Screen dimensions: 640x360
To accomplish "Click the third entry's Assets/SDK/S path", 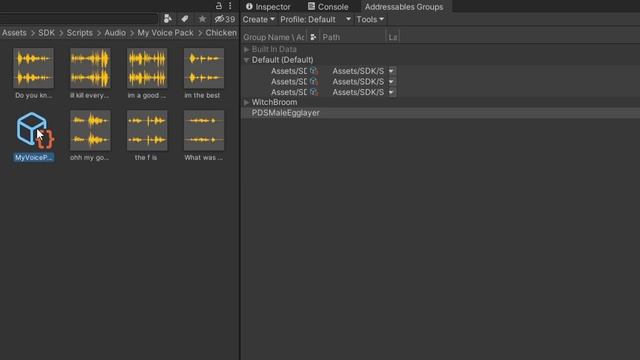I will (x=358, y=92).
